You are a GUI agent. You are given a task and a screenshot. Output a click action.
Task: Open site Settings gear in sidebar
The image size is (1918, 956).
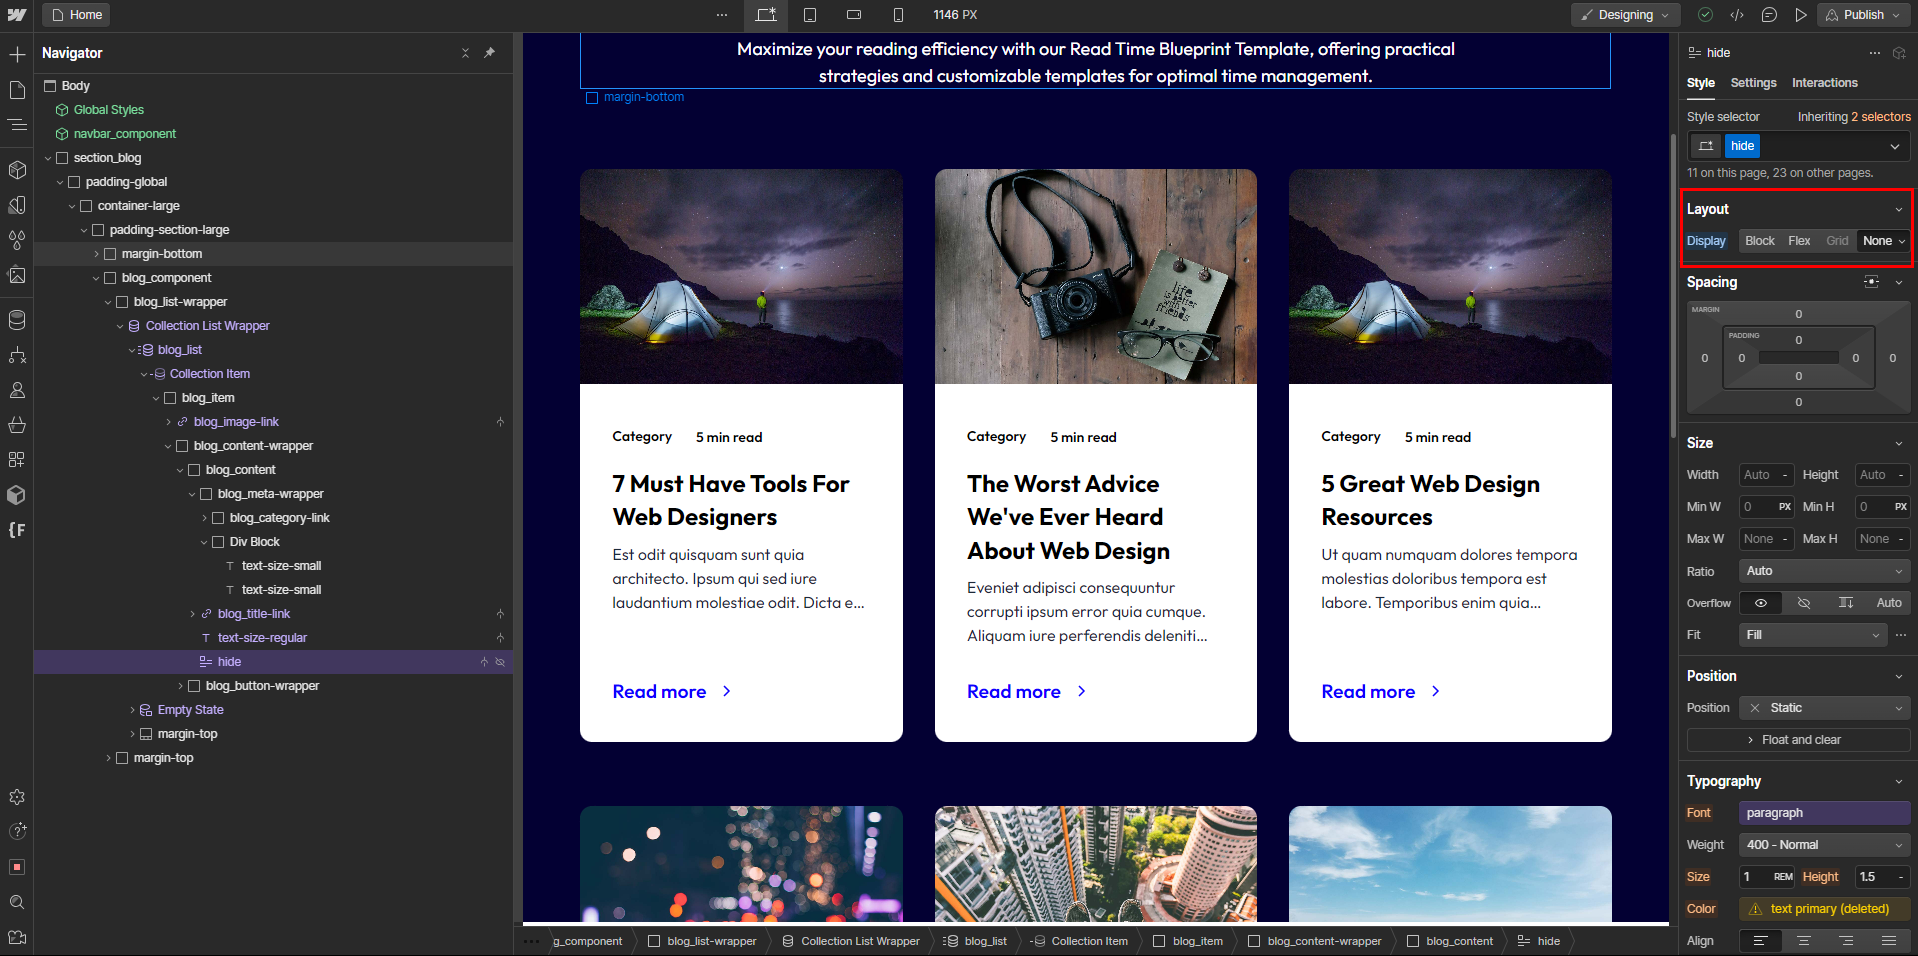17,797
